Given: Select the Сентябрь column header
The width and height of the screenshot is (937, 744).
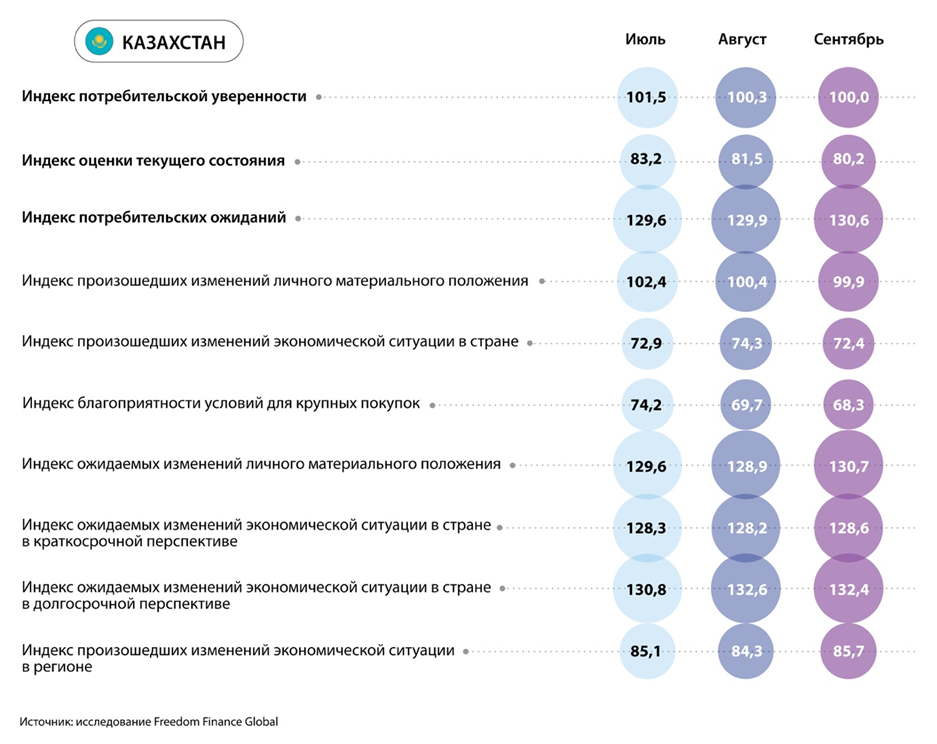Looking at the screenshot, I should (848, 40).
